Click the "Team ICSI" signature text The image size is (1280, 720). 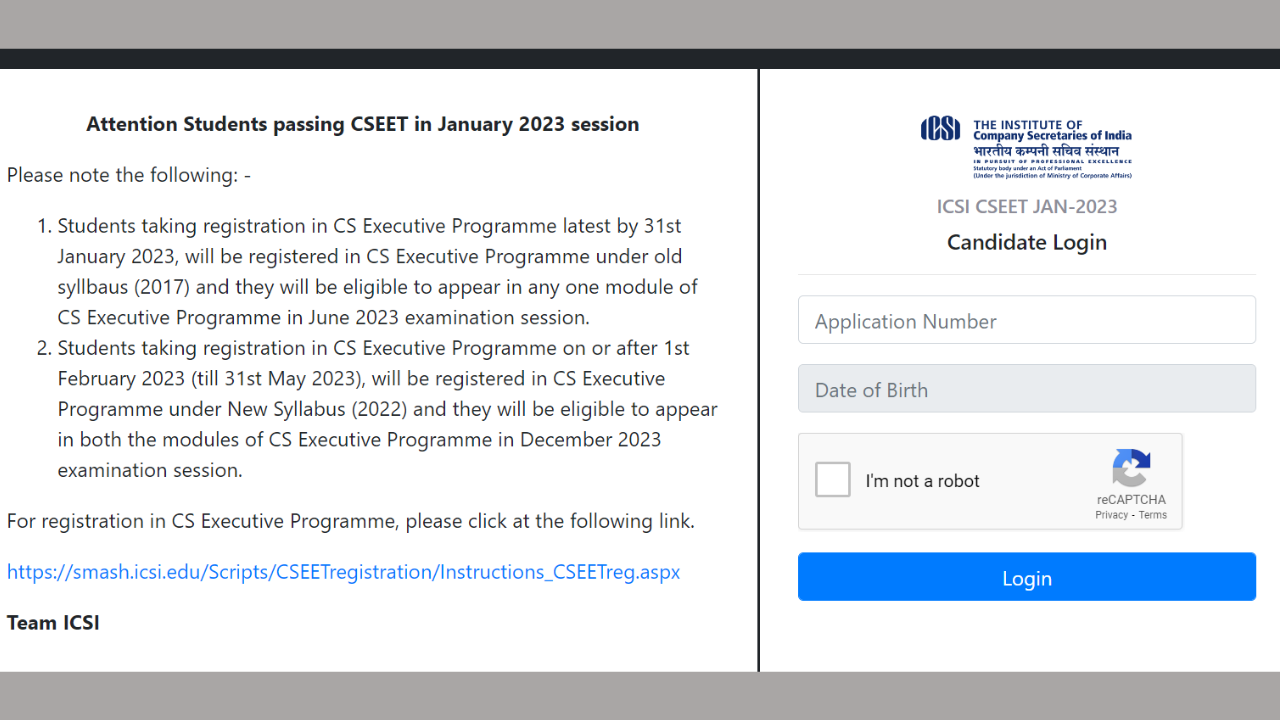tap(53, 623)
